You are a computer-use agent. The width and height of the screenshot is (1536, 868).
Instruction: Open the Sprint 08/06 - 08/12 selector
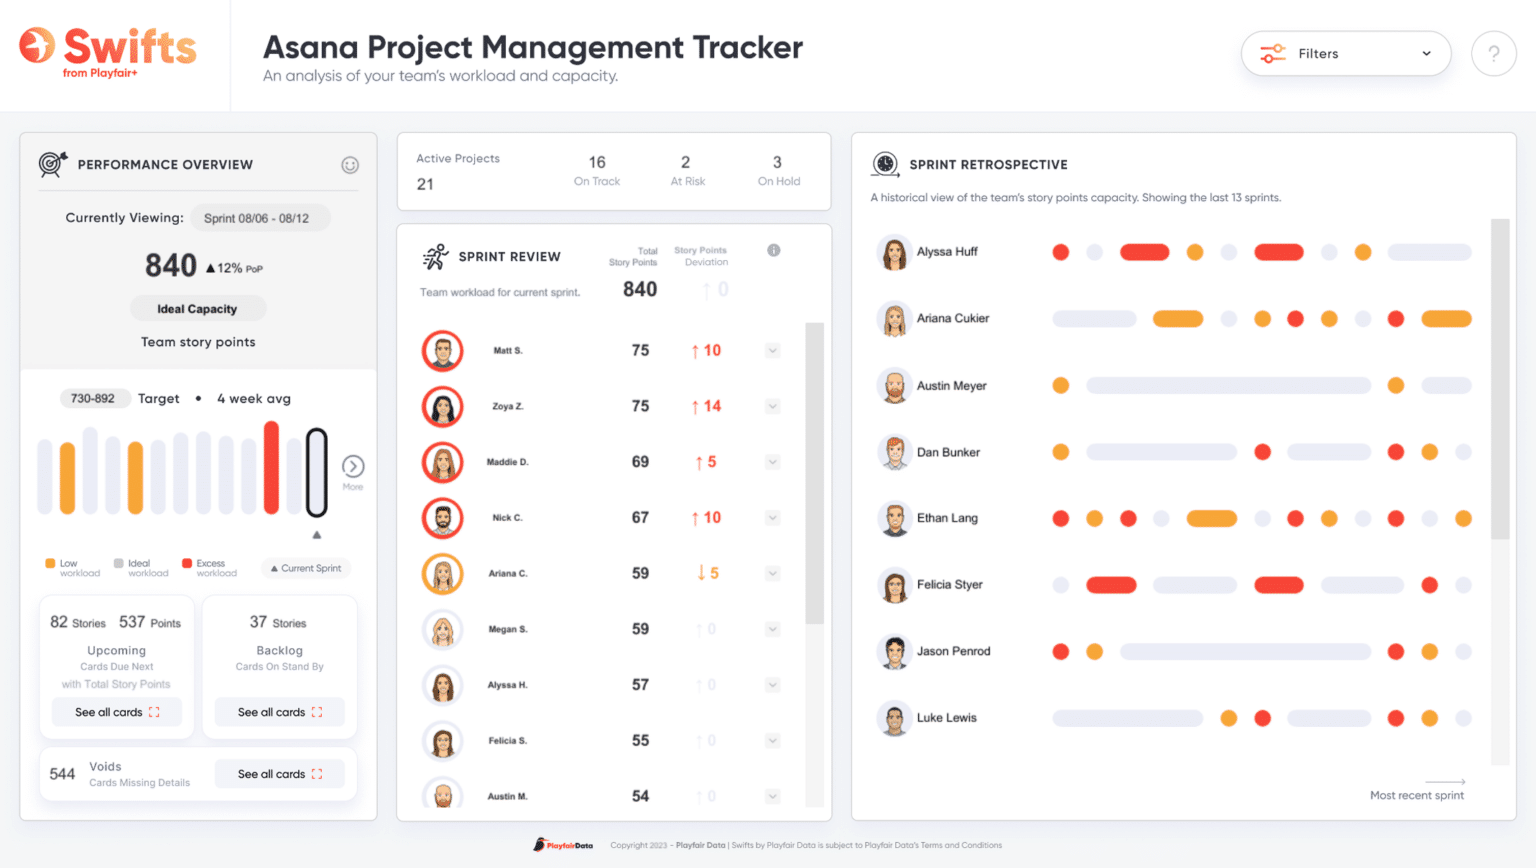[x=260, y=217]
